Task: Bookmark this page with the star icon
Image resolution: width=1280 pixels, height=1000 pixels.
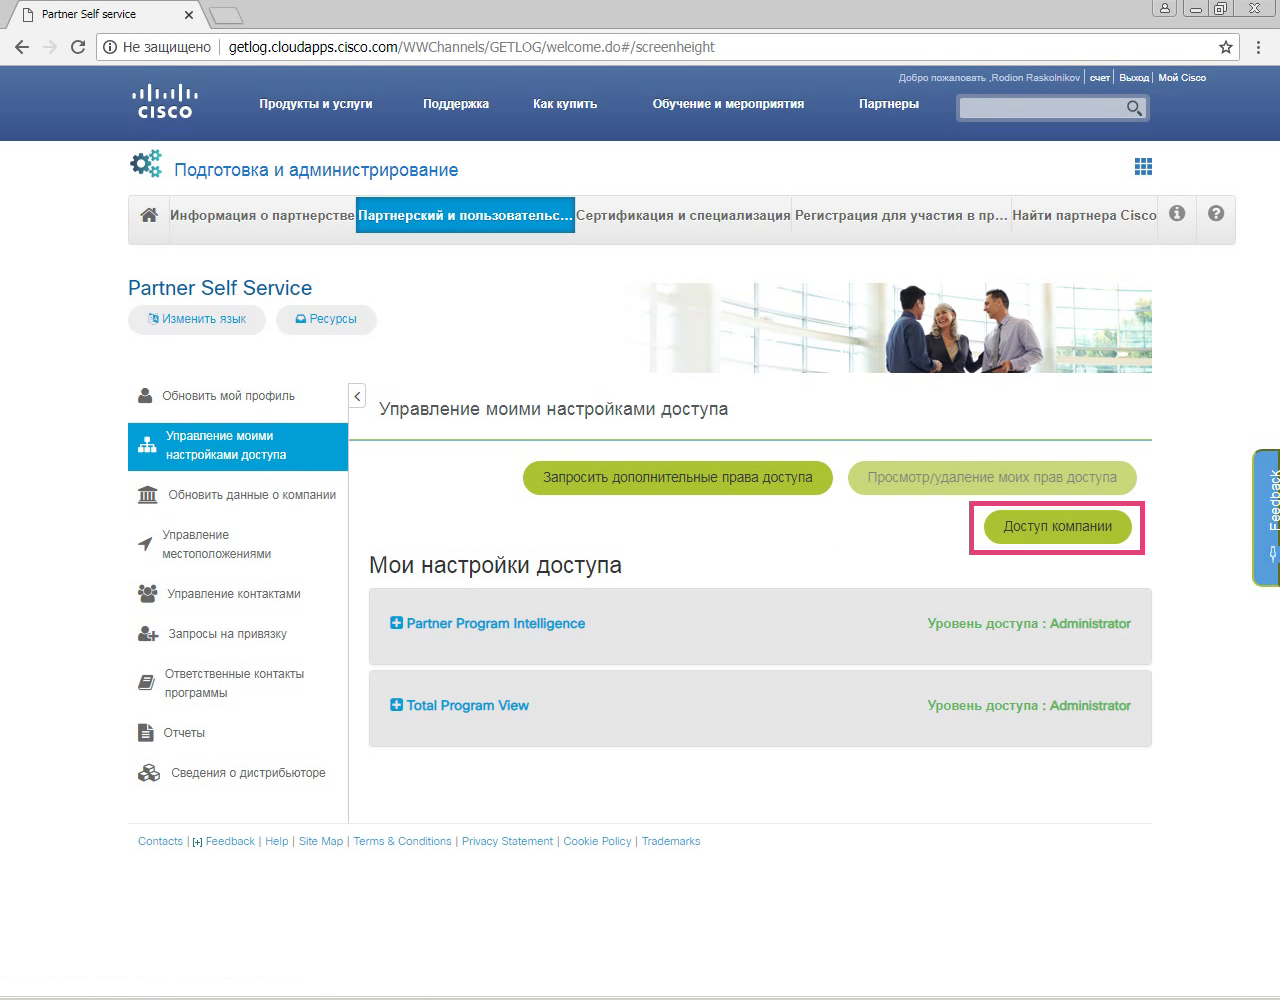Action: tap(1225, 47)
